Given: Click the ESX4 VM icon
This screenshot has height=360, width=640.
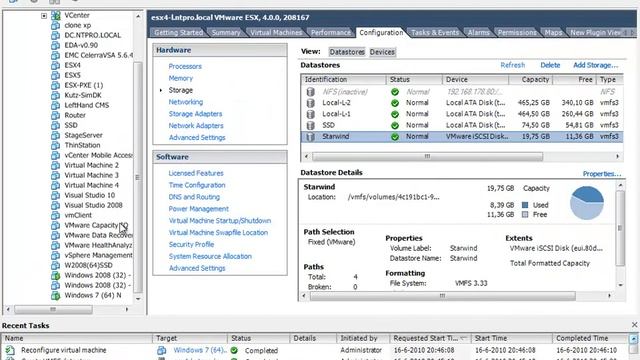Looking at the screenshot, I should [56, 65].
